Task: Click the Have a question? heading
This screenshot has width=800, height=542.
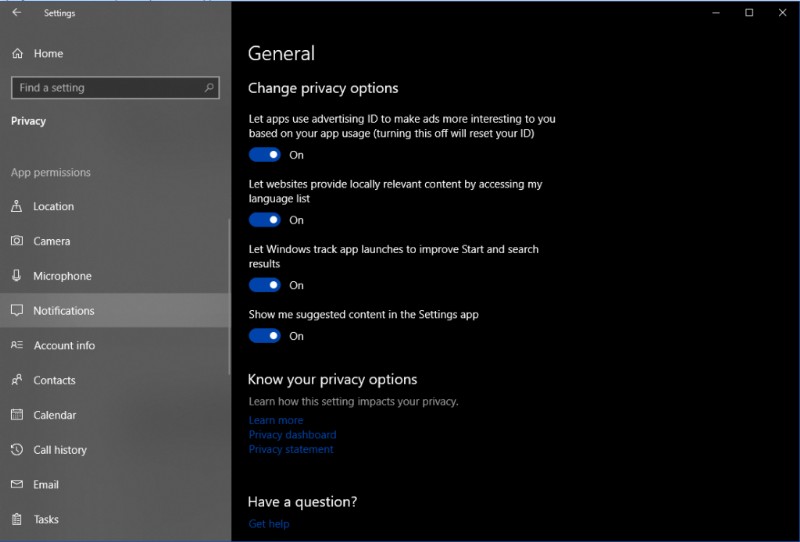Action: click(302, 502)
